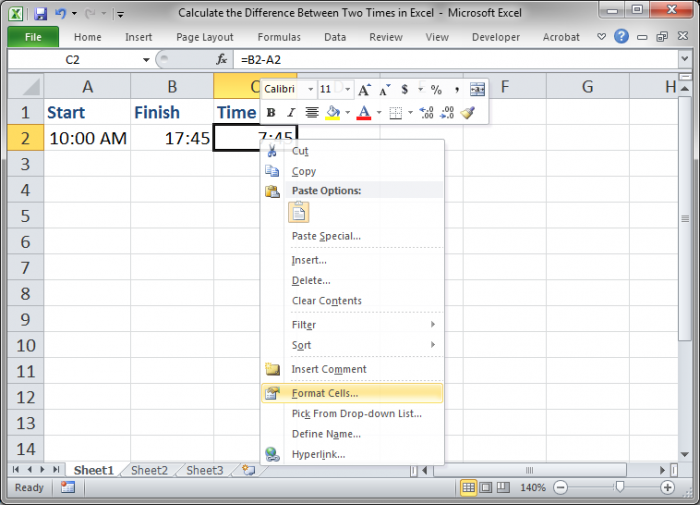The height and width of the screenshot is (505, 700).
Task: Click Decrease Decimal icon in mini toolbar
Action: (447, 113)
